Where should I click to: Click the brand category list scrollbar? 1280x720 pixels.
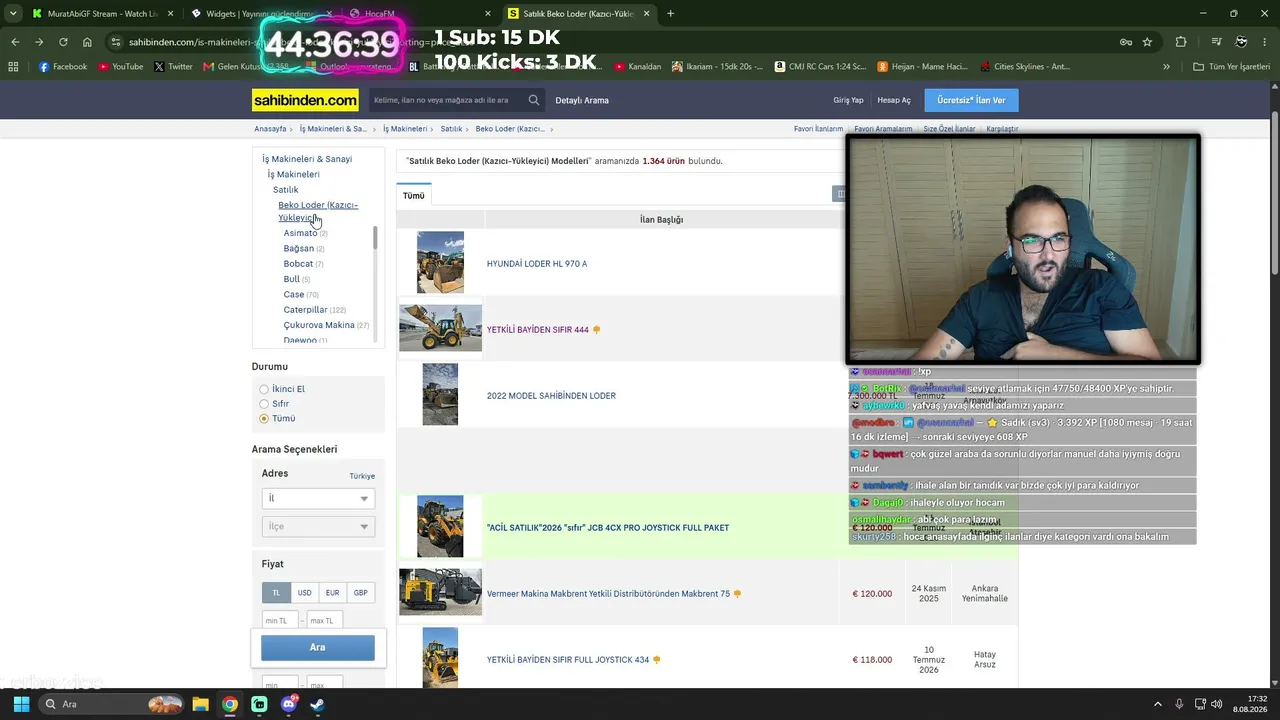[x=376, y=238]
